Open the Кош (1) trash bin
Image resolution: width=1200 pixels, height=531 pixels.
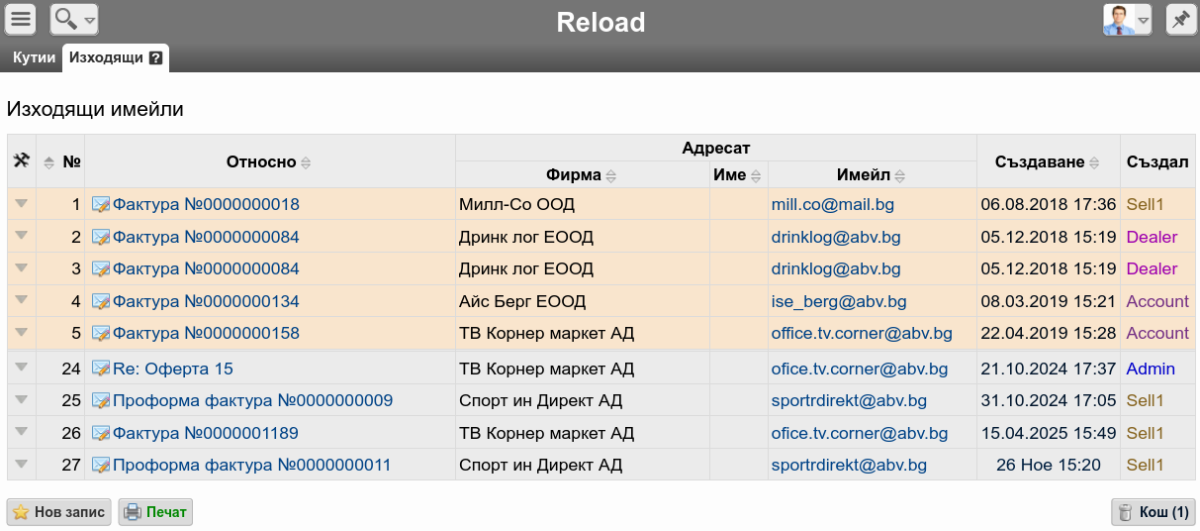[x=1154, y=512]
